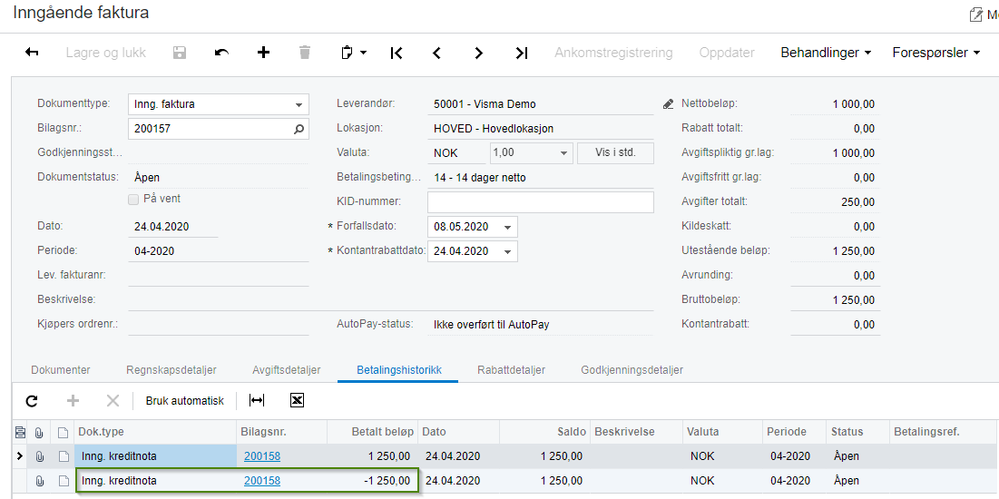Click the Vis i std. button
Screen dimensions: 999x499
pos(615,154)
